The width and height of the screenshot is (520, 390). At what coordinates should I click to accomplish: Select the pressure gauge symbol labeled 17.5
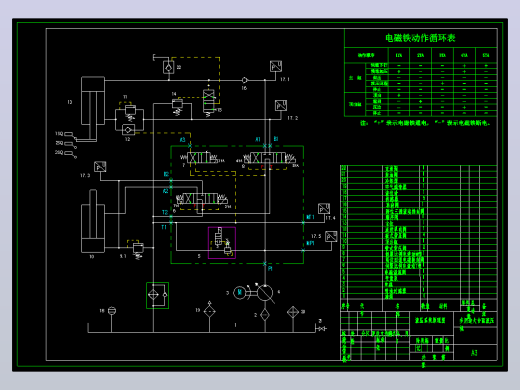(331, 236)
